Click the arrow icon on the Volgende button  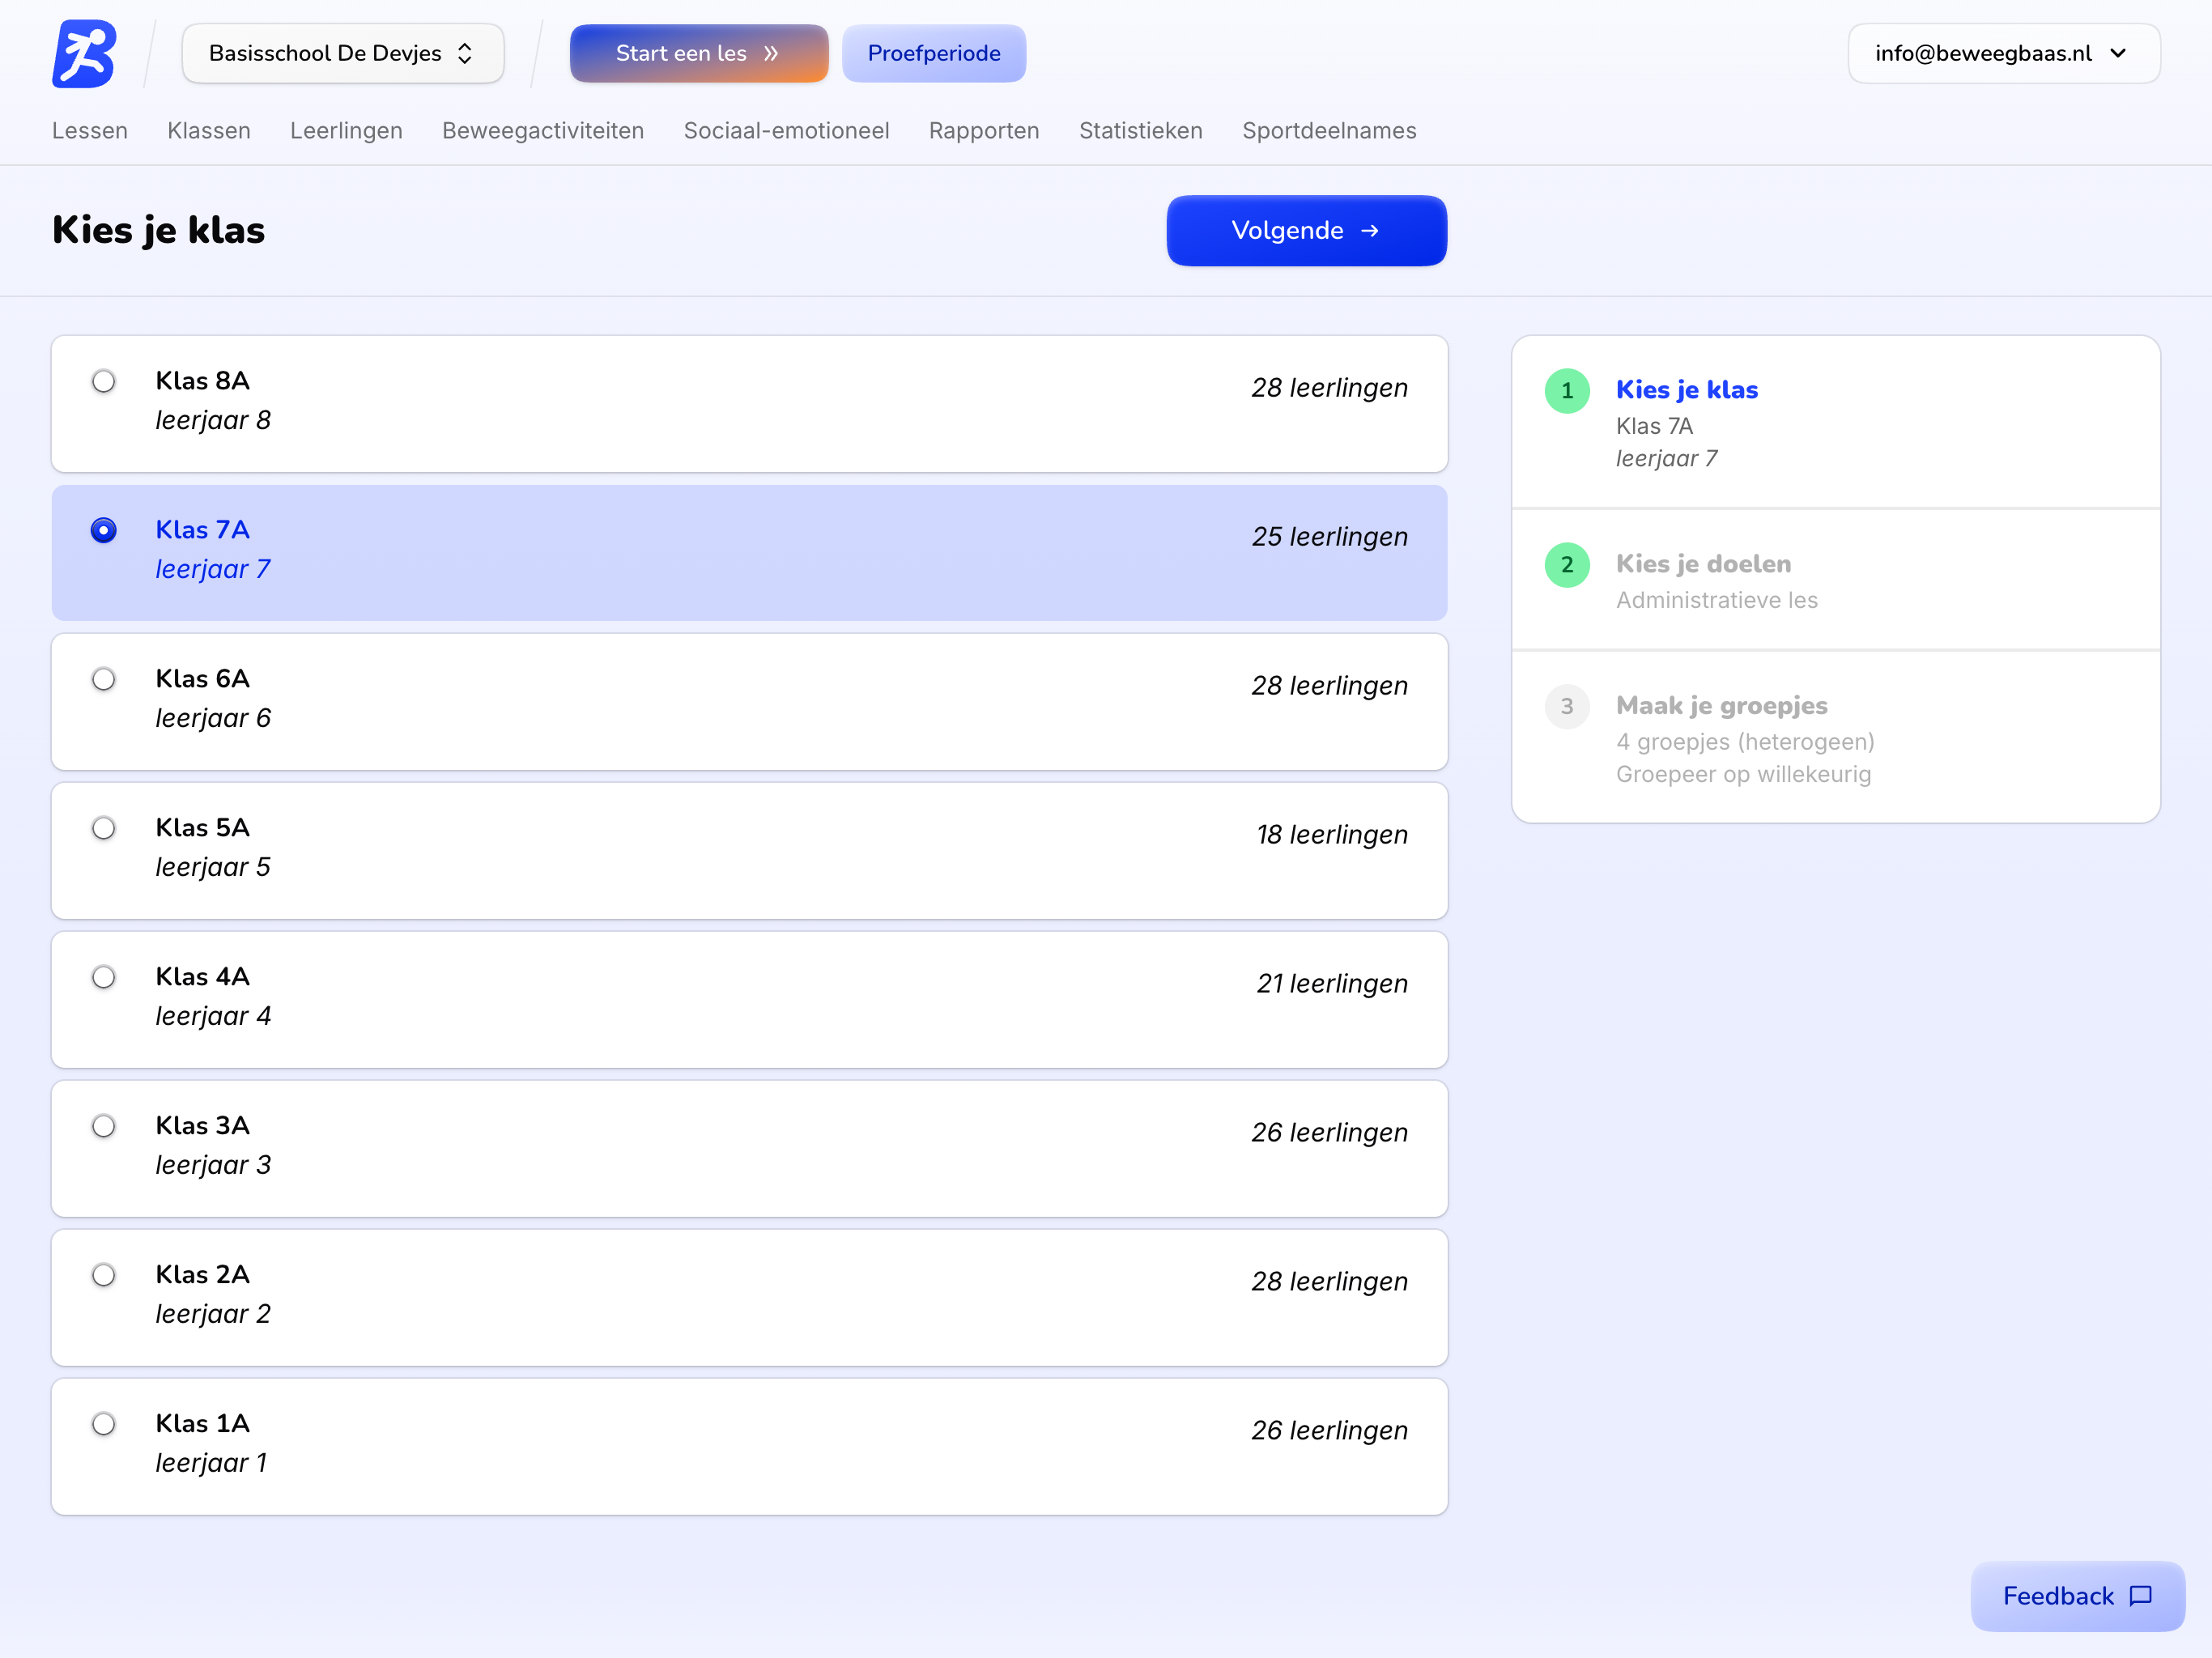pyautogui.click(x=1370, y=231)
